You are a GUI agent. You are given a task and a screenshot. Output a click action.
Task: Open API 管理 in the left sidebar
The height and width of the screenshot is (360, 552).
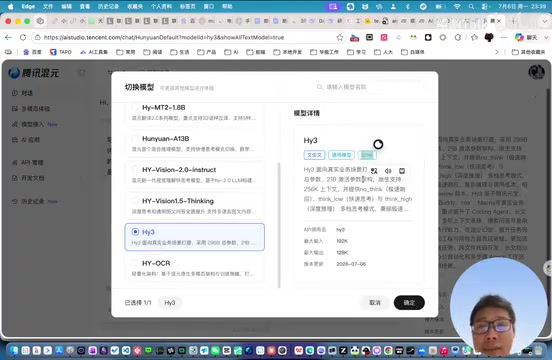pyautogui.click(x=27, y=163)
